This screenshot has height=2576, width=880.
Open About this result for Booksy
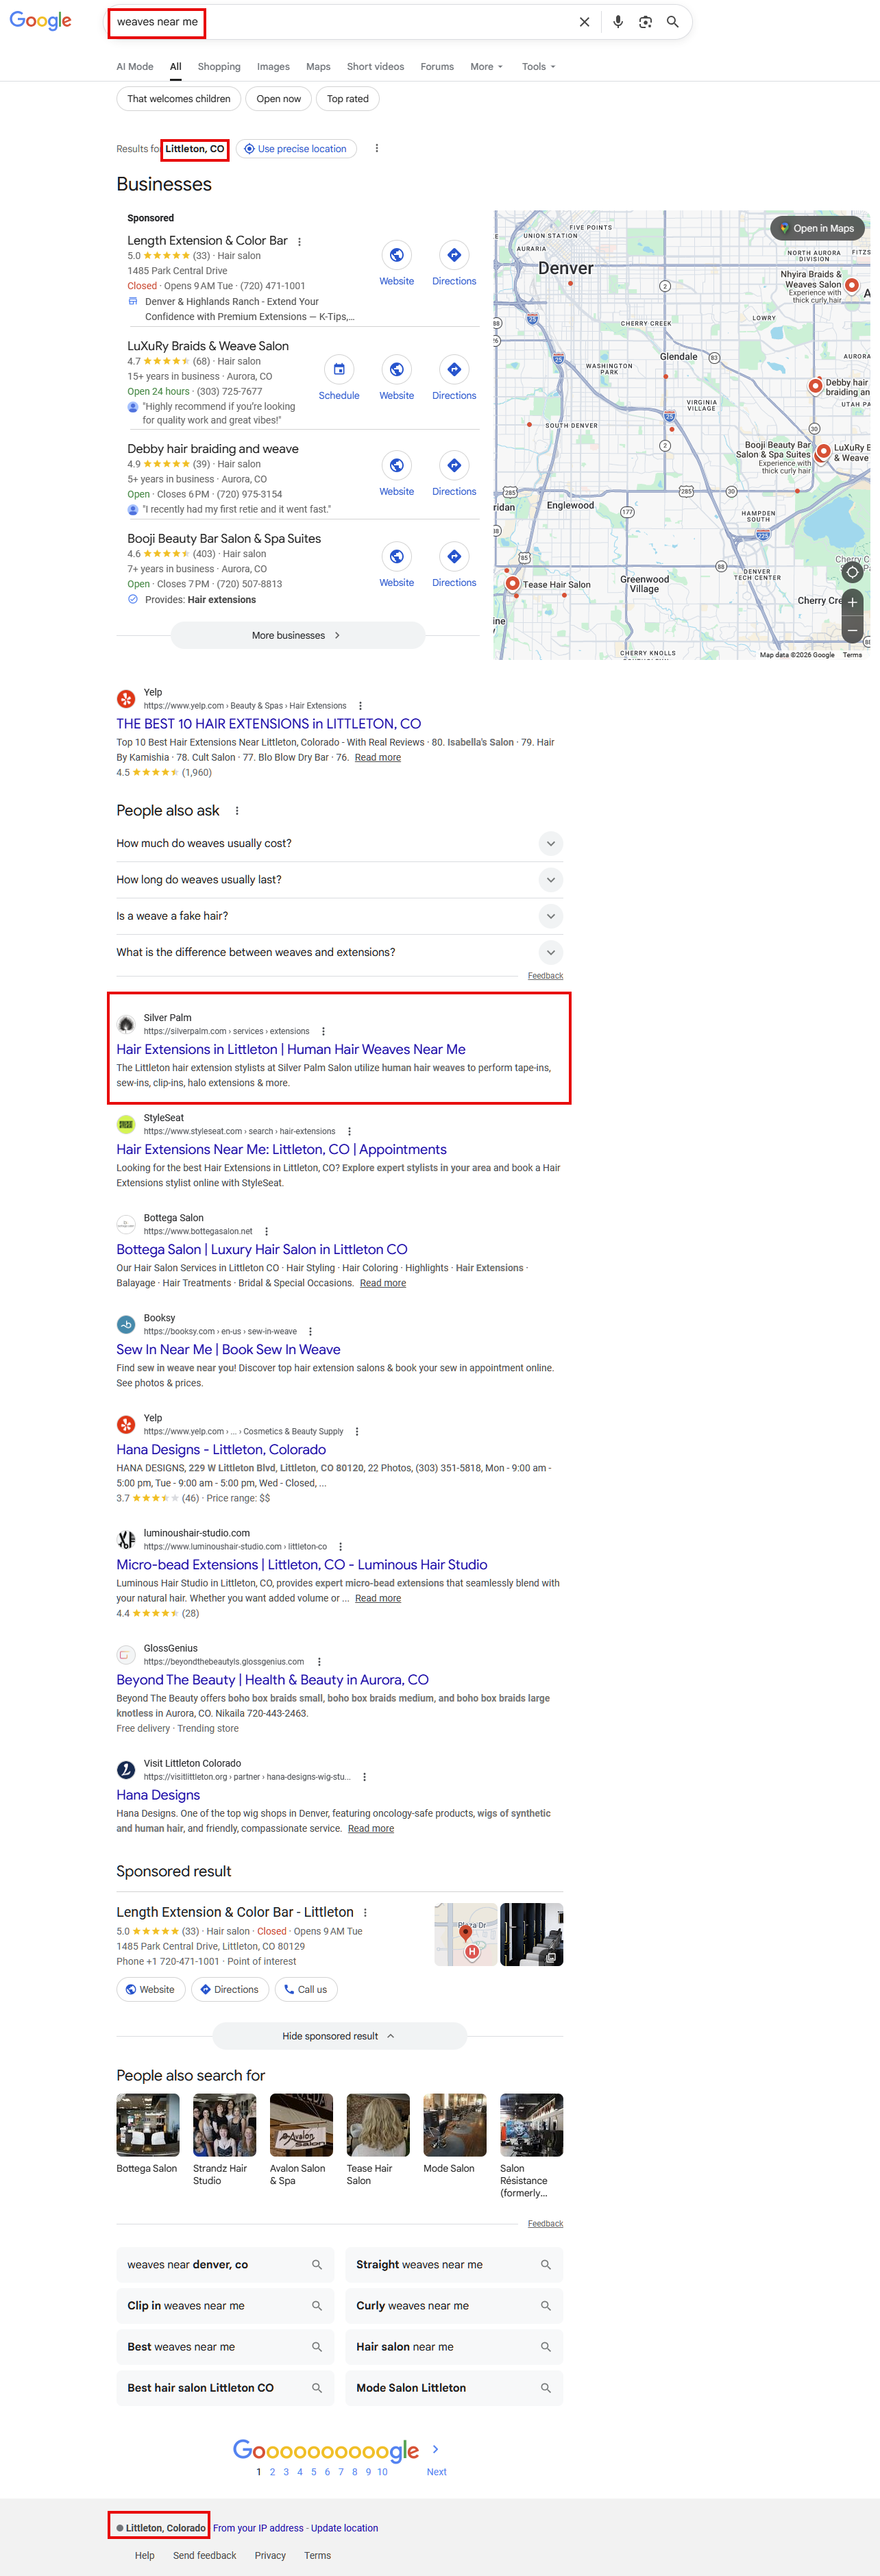(x=310, y=1331)
